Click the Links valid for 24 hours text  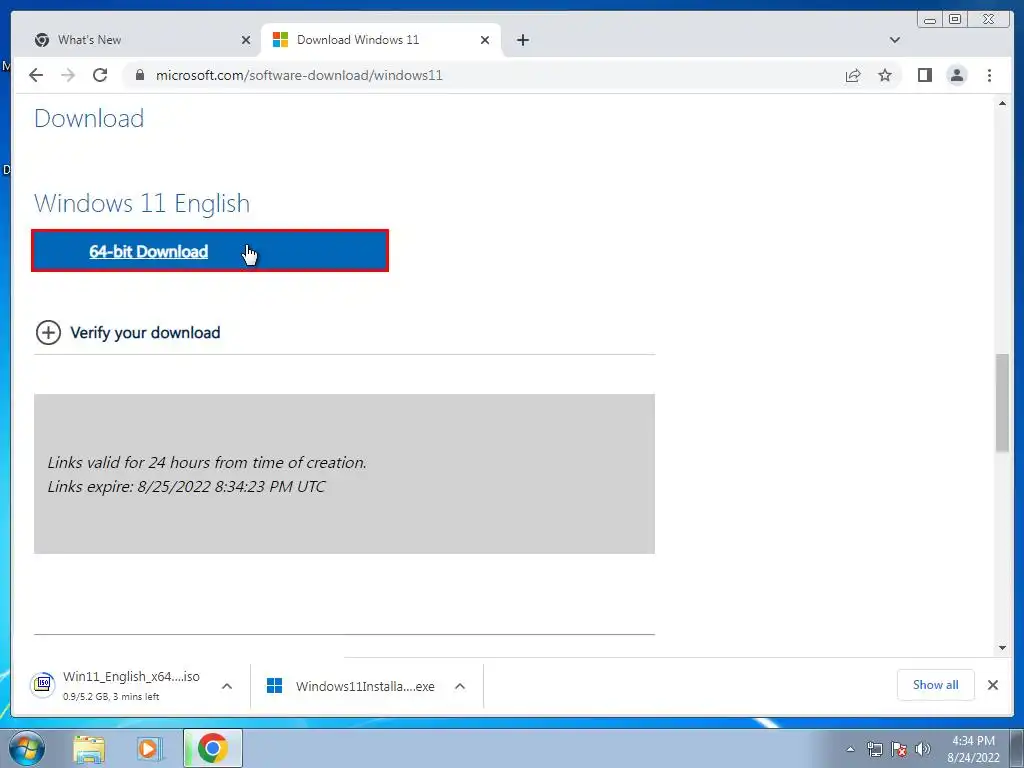coord(207,462)
